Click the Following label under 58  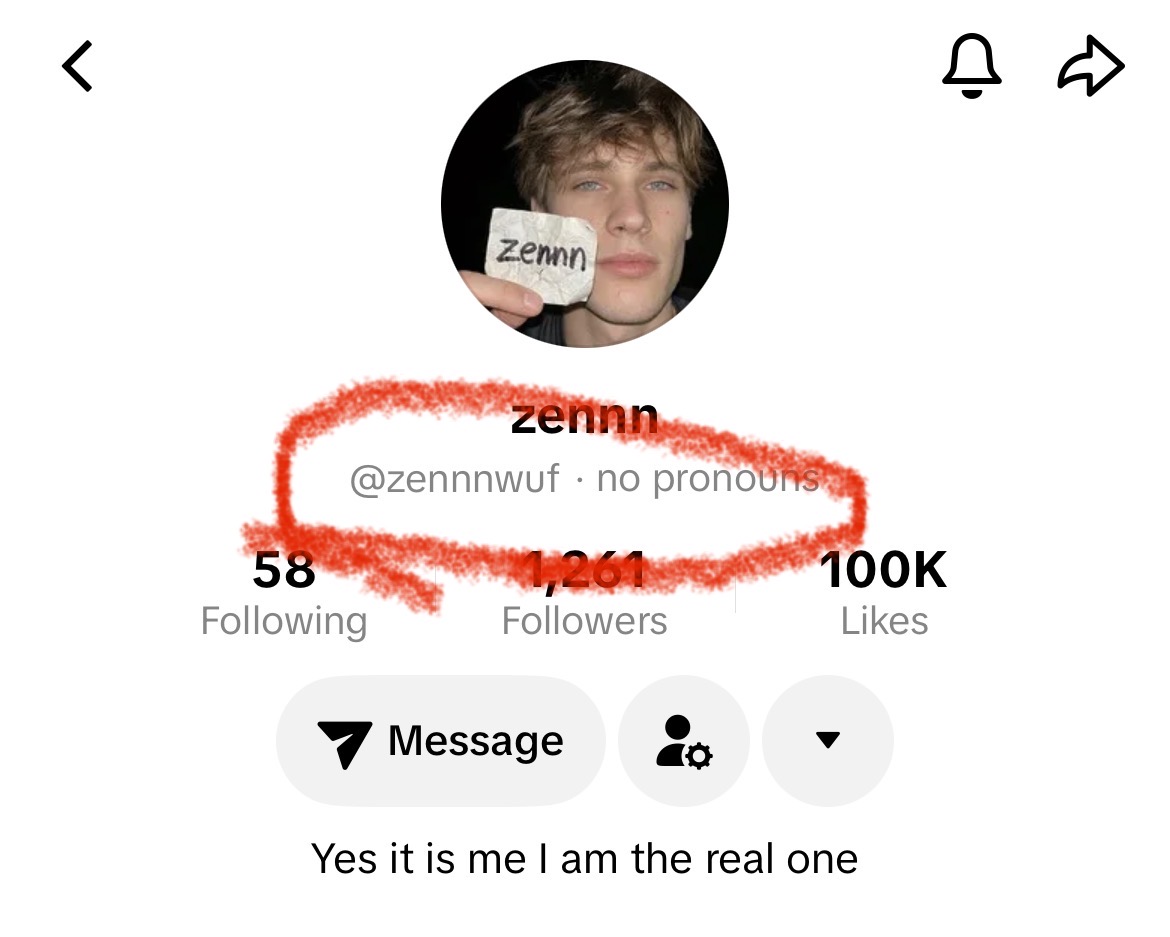(284, 621)
